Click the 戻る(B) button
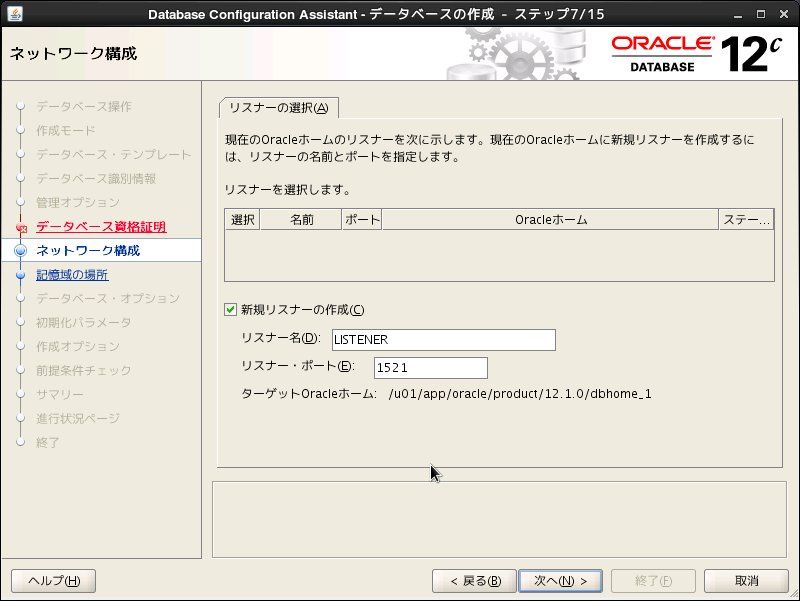Viewport: 800px width, 601px height. [x=474, y=581]
